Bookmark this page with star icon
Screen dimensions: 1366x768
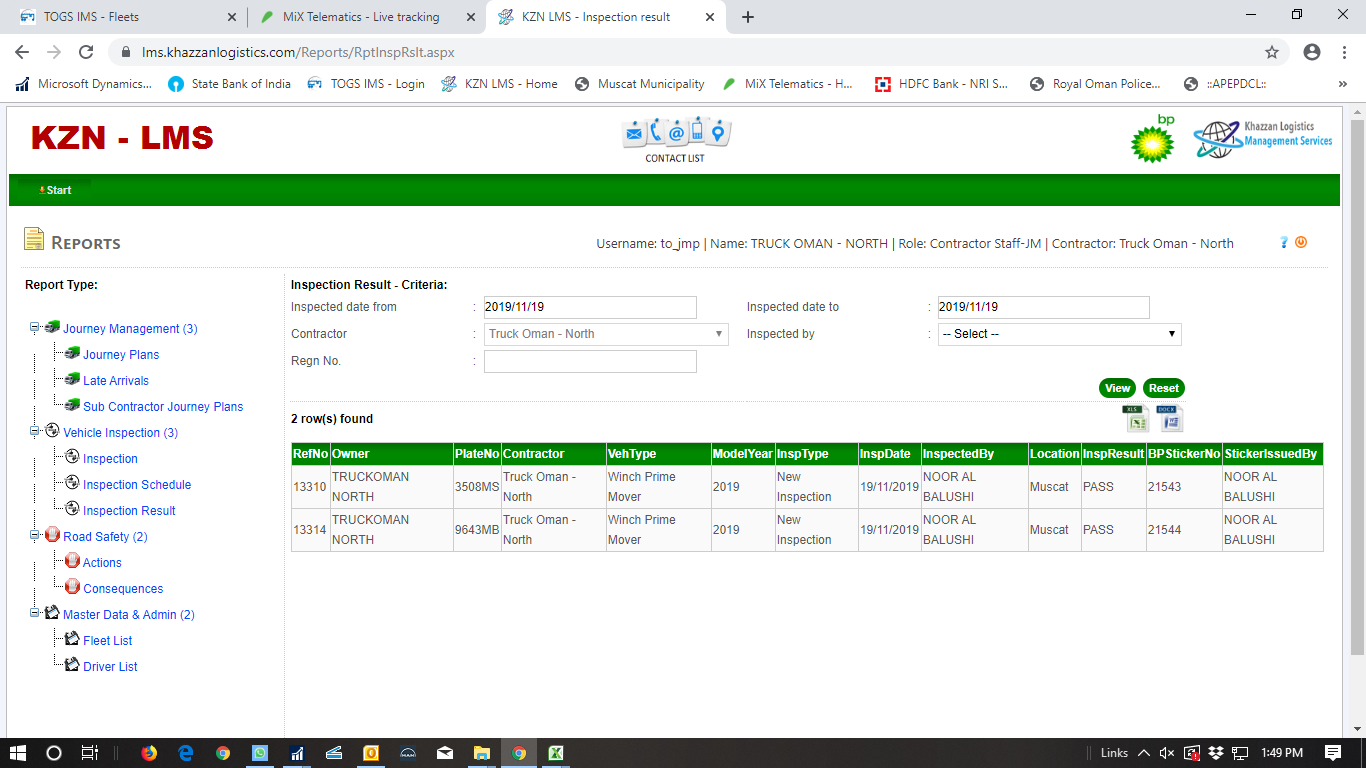[1272, 52]
